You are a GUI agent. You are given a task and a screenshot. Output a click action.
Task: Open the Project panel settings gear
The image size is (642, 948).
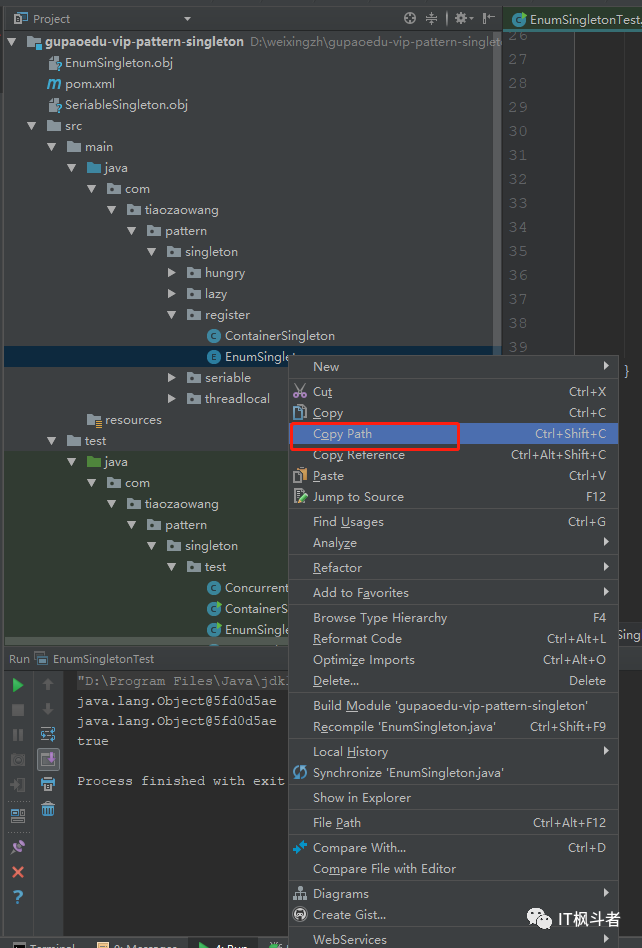pyautogui.click(x=463, y=18)
